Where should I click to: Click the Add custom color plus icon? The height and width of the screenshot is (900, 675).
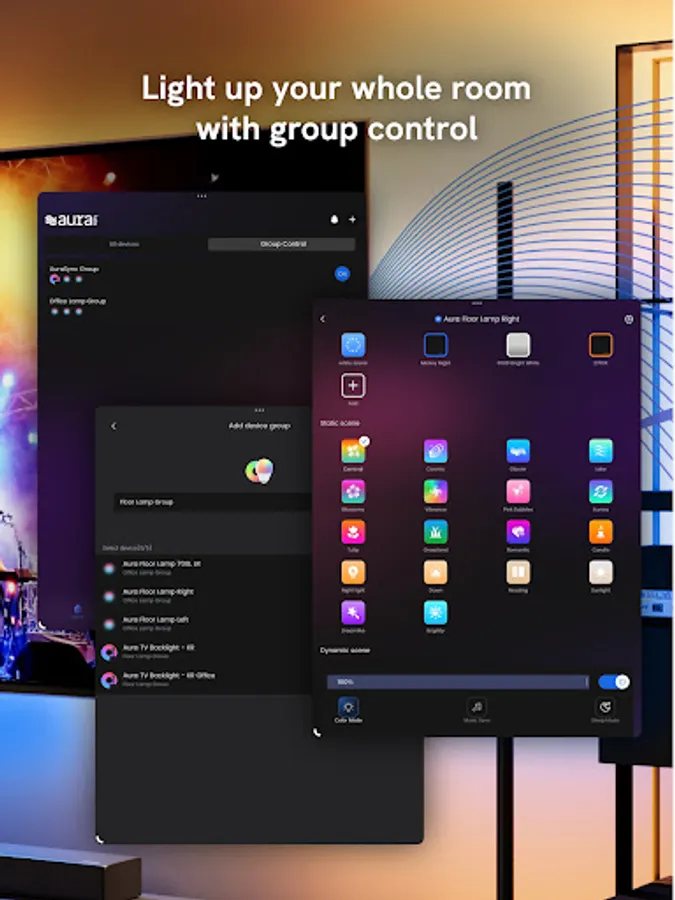(353, 386)
